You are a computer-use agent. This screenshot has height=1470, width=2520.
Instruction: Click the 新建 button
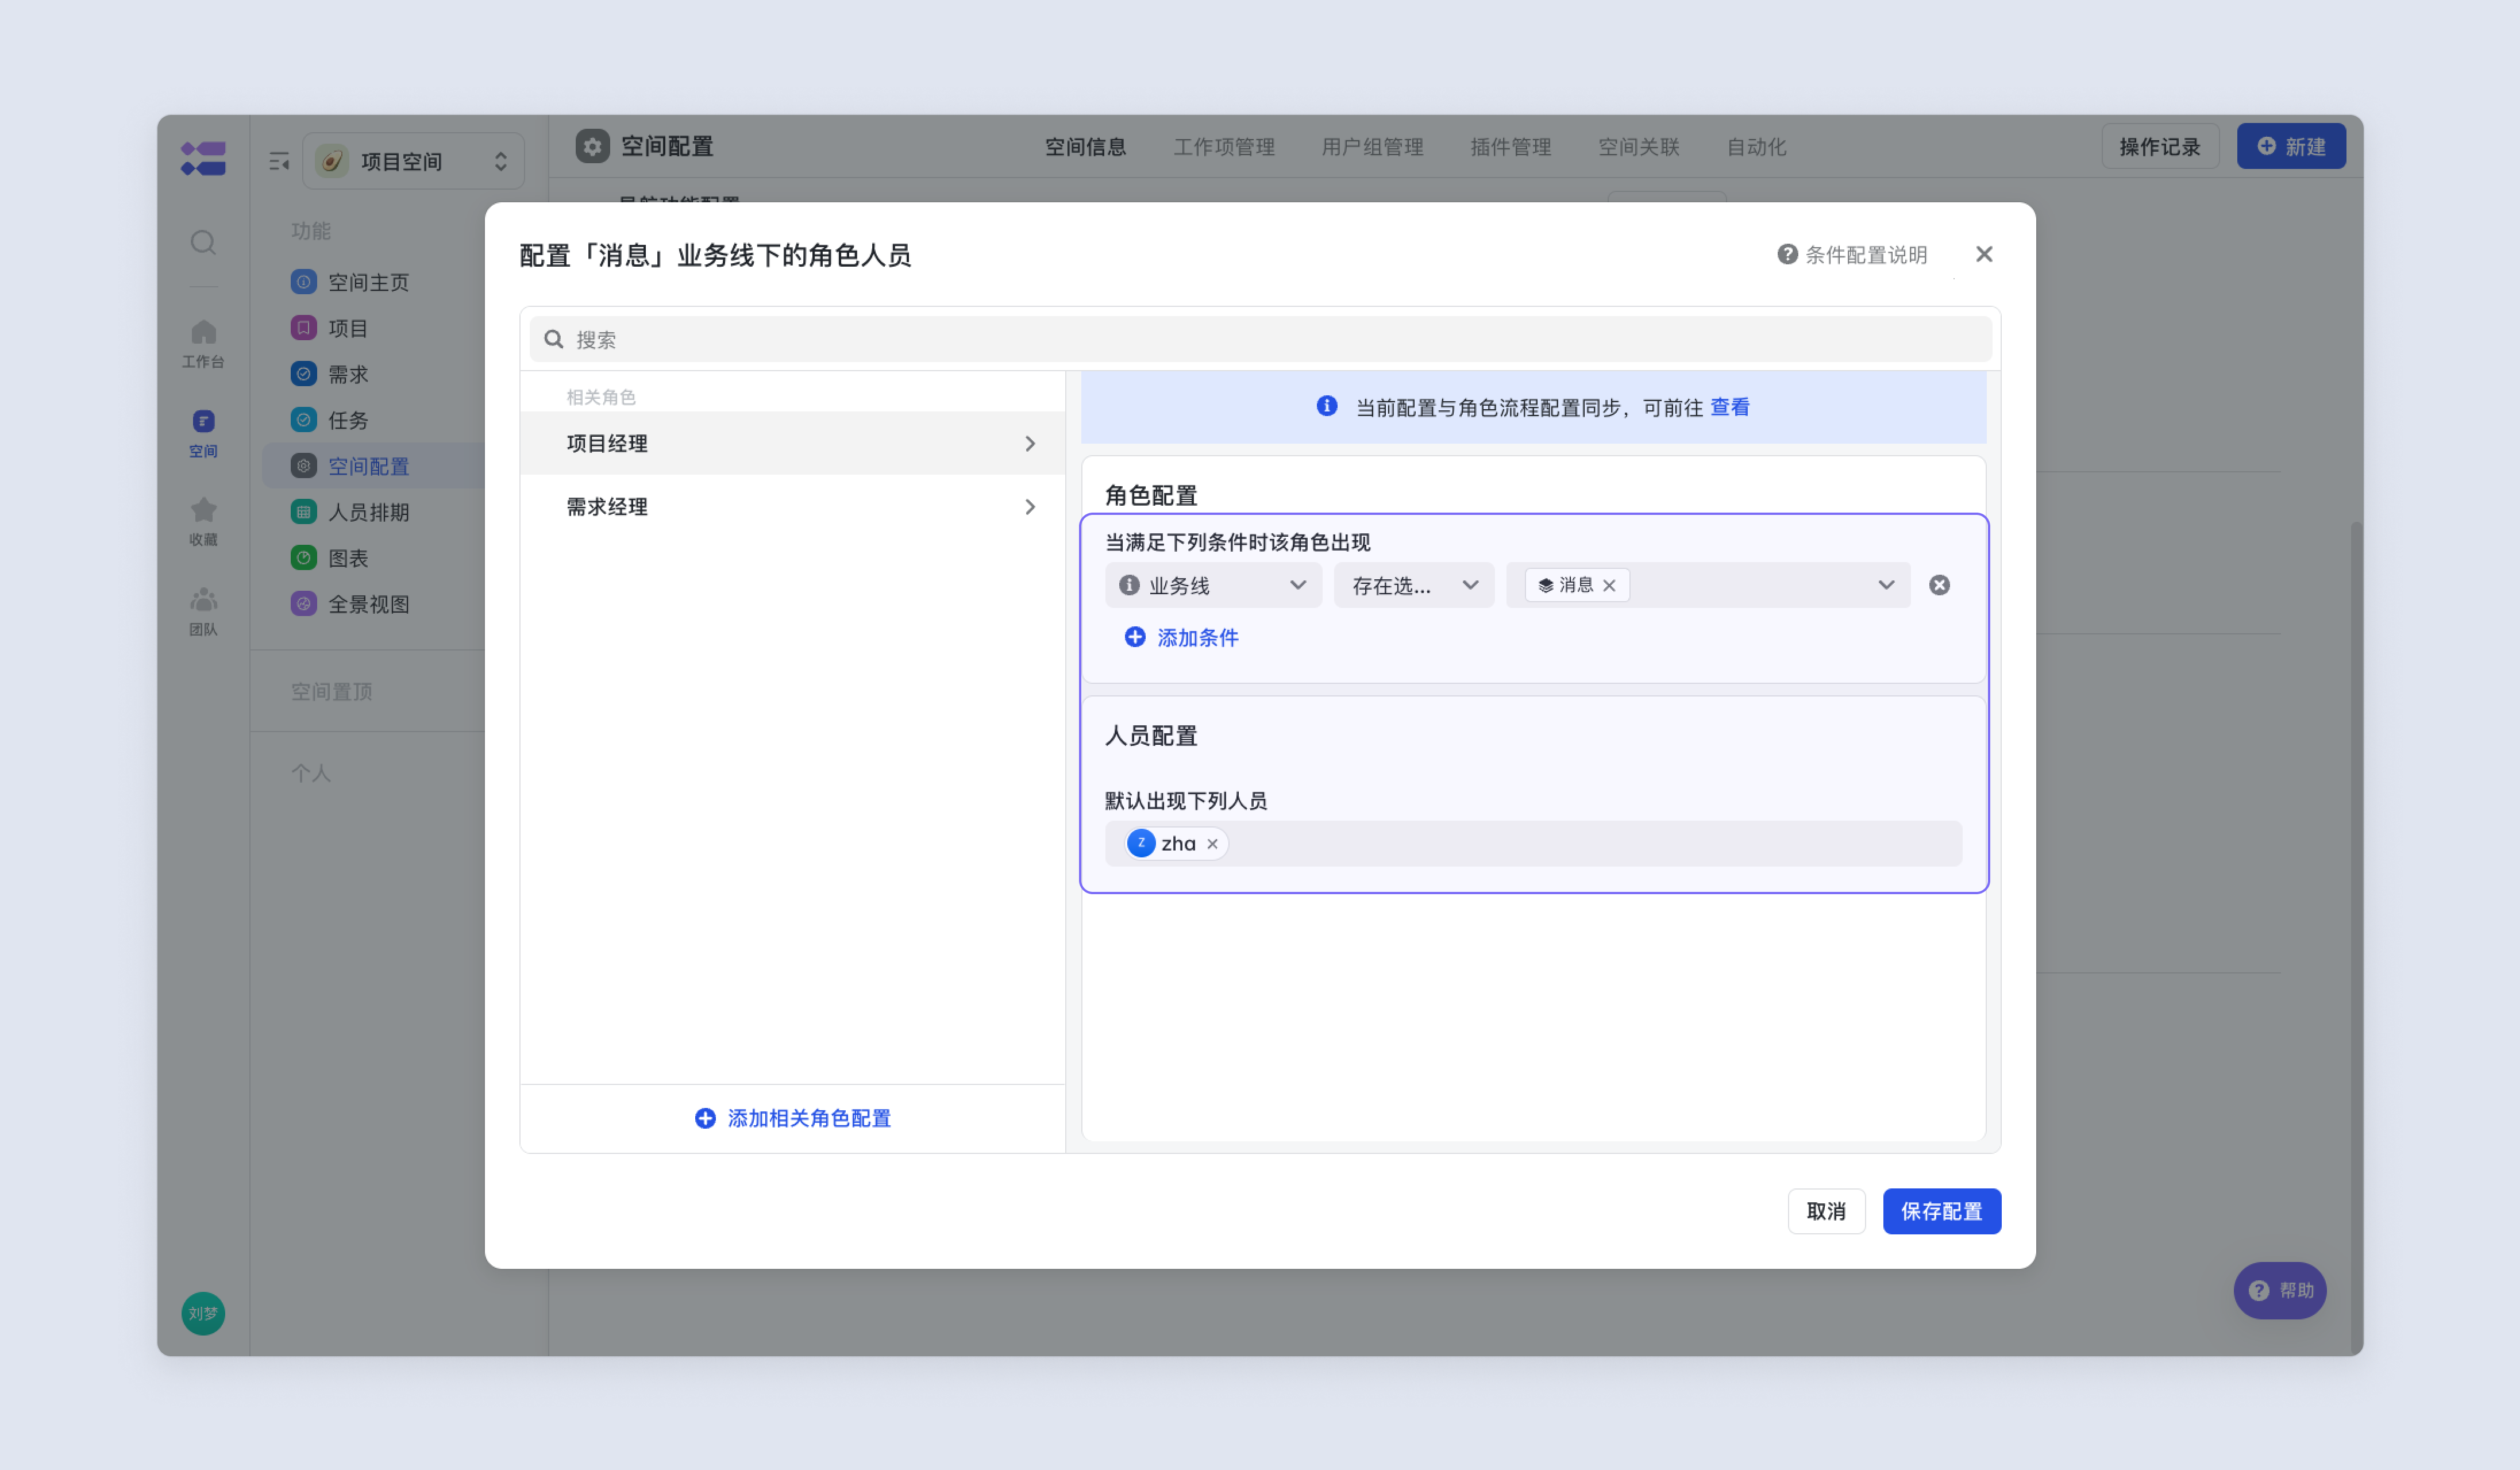pyautogui.click(x=2291, y=147)
